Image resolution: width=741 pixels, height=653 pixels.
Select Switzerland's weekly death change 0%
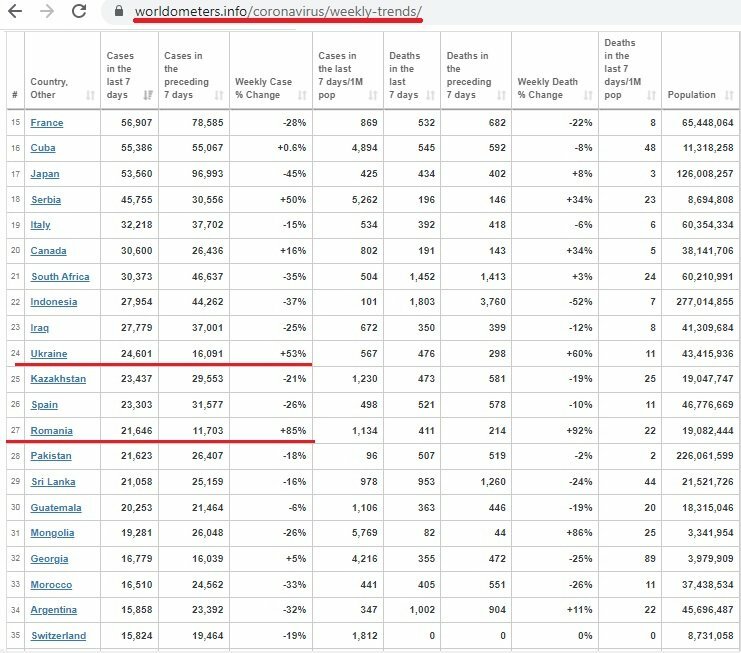tap(585, 636)
